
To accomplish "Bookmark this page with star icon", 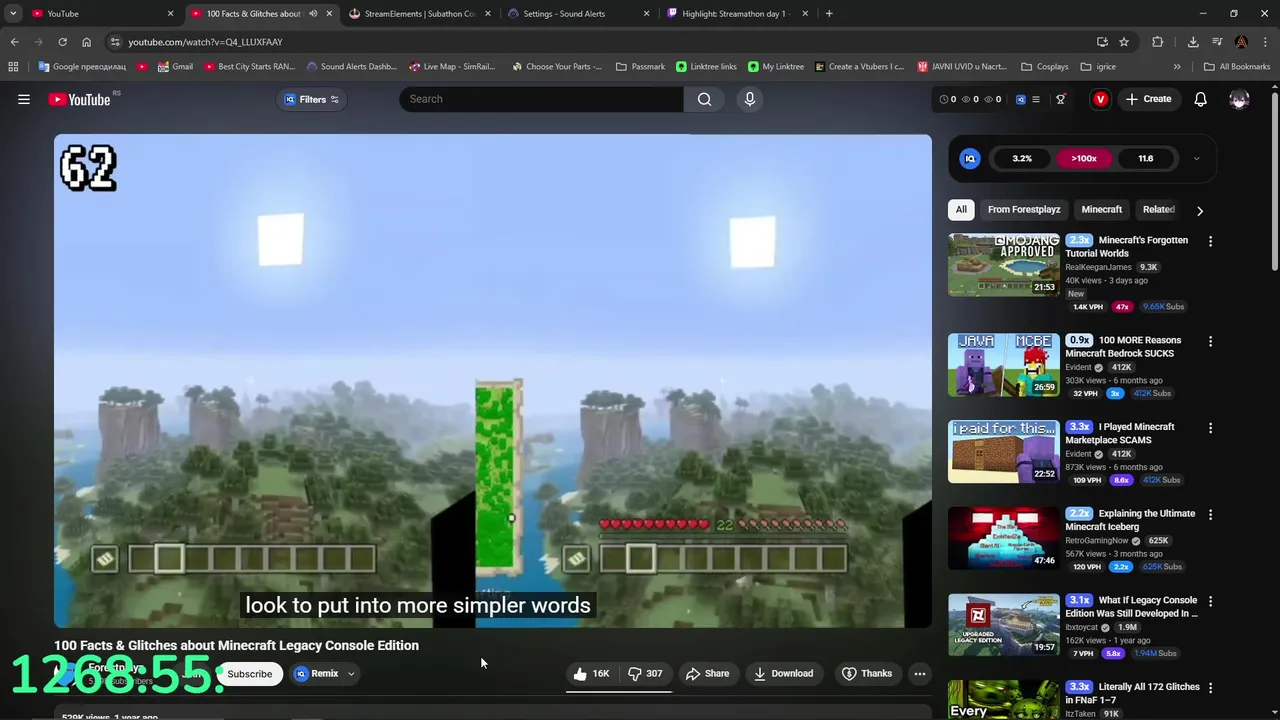I will 1124,42.
